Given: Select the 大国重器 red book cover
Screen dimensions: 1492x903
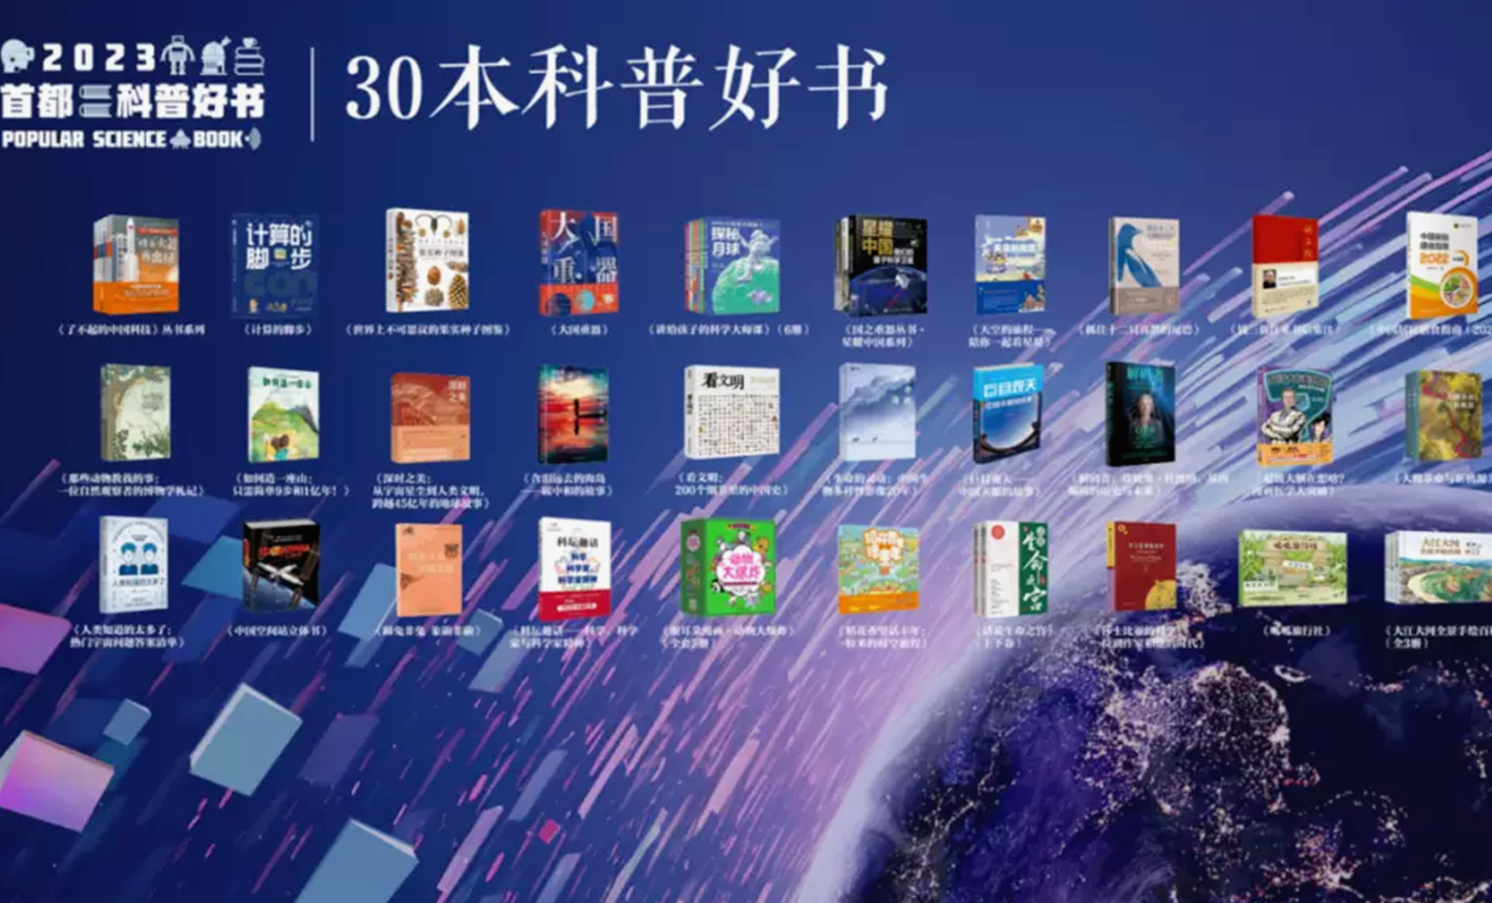Looking at the screenshot, I should click(578, 263).
